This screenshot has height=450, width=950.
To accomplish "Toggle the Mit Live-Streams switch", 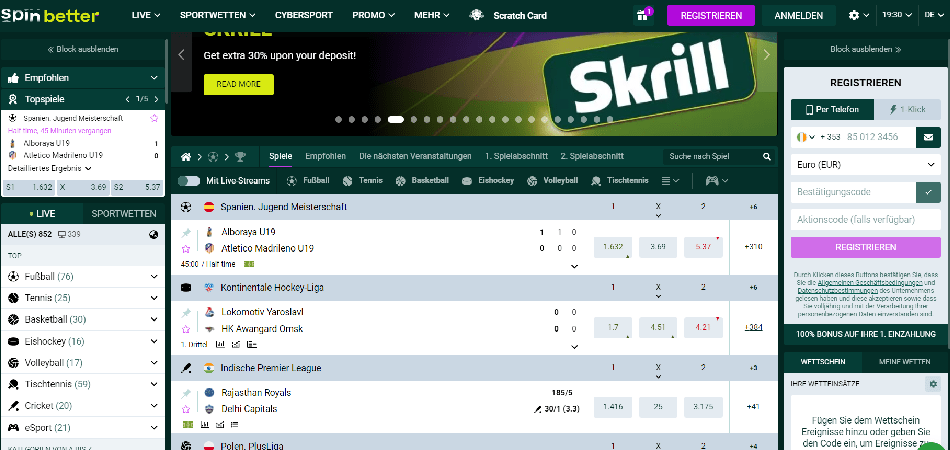I will [x=189, y=181].
